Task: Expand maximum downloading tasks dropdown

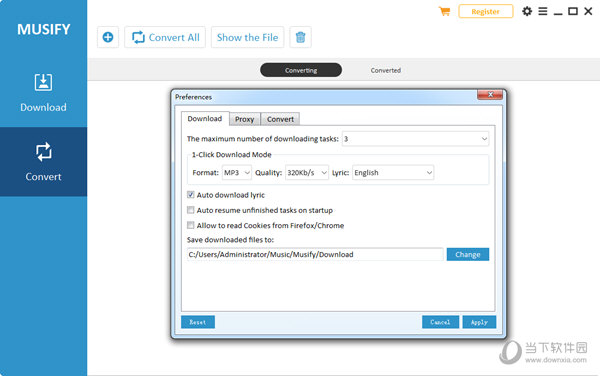Action: tap(415, 139)
